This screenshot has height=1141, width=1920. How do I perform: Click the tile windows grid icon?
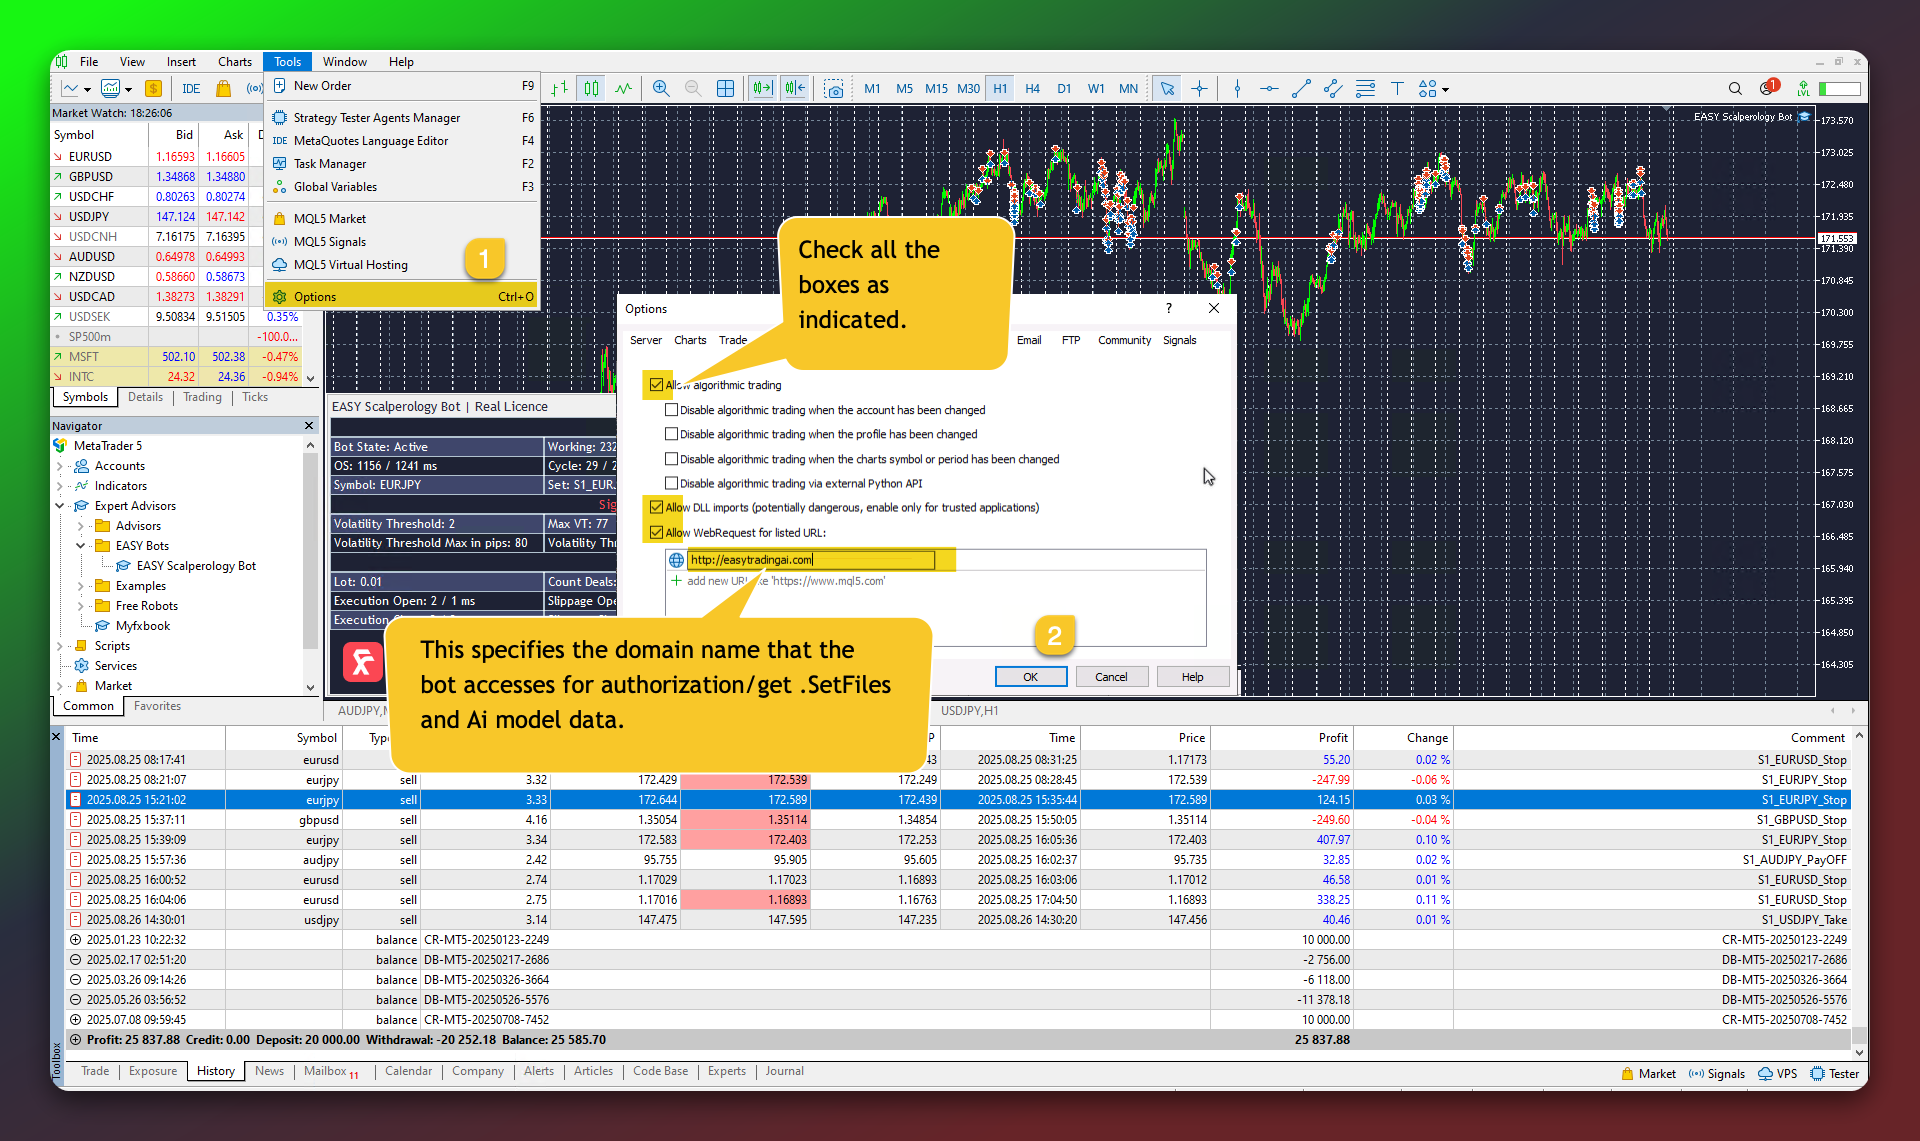pyautogui.click(x=725, y=89)
